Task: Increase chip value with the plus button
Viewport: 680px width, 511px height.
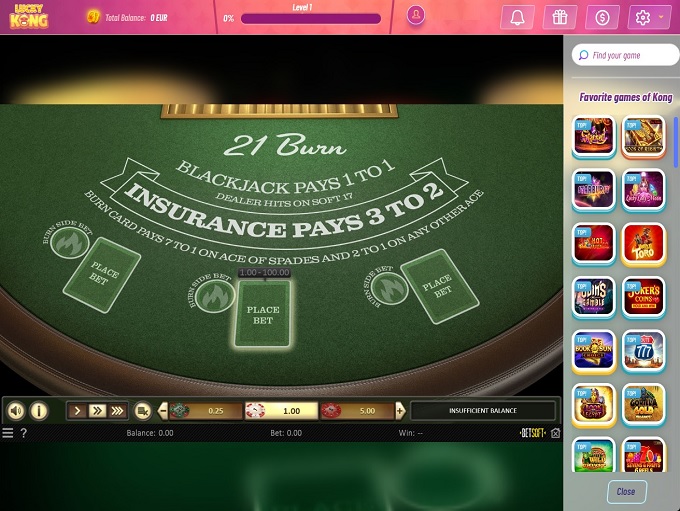Action: click(x=400, y=410)
